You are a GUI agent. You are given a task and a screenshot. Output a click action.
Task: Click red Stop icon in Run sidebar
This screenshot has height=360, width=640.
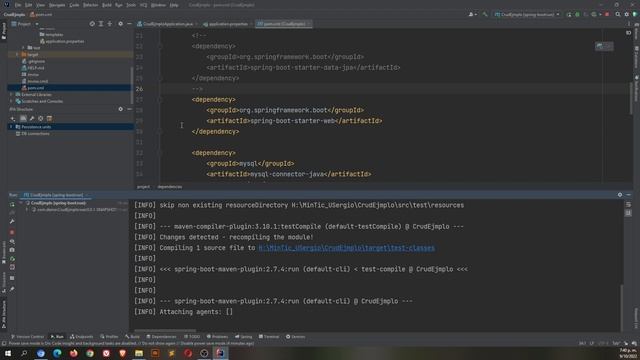click(12, 232)
